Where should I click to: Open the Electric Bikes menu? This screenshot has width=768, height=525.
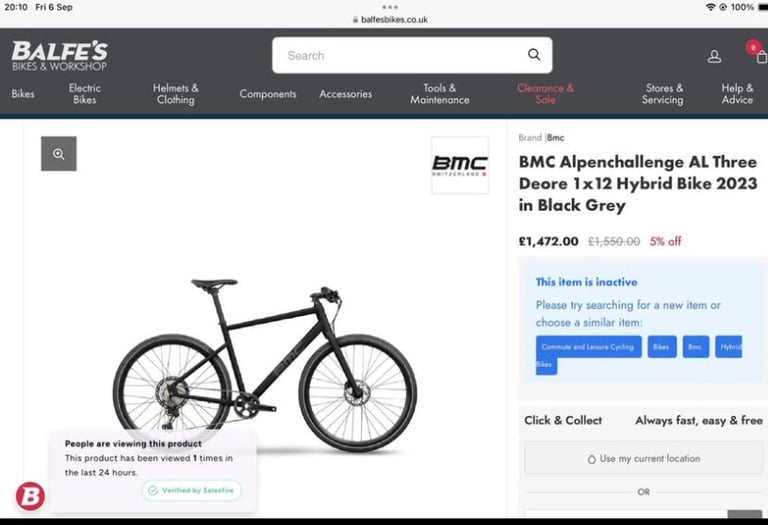click(85, 94)
